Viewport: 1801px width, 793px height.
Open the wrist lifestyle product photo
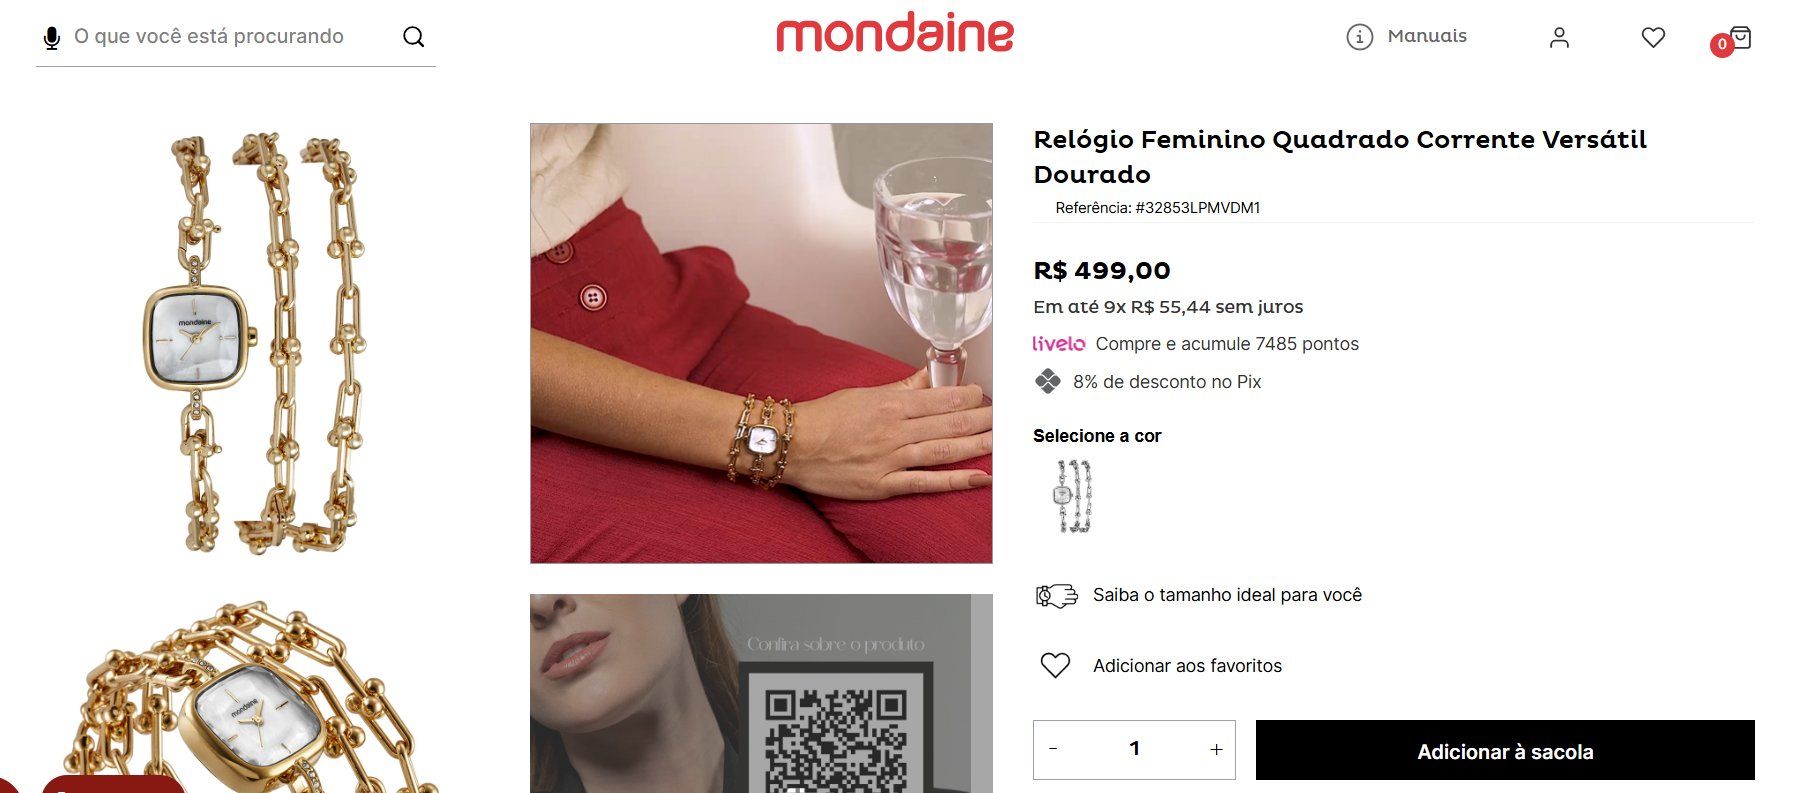pyautogui.click(x=761, y=343)
